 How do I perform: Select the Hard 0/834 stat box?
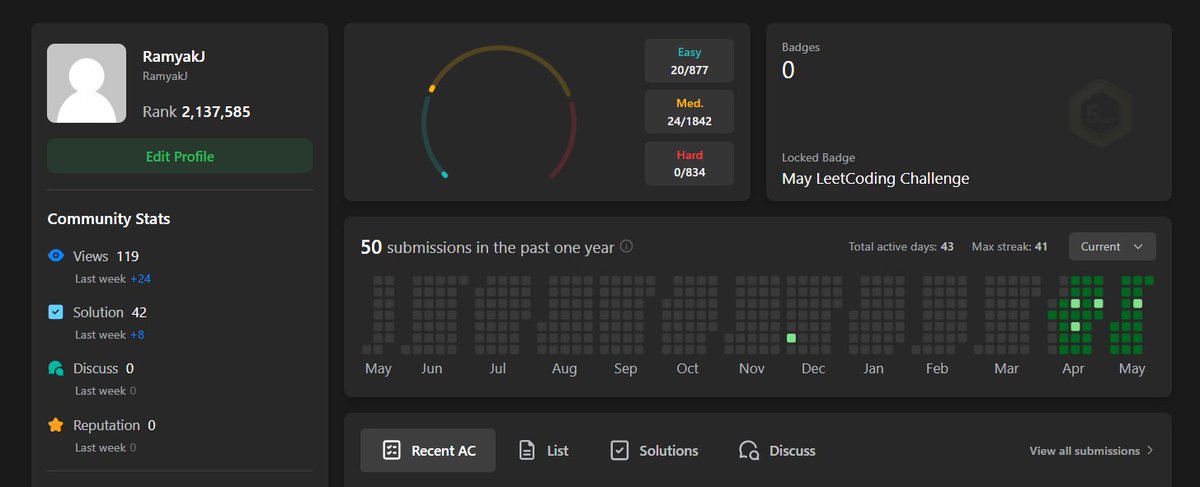(689, 164)
